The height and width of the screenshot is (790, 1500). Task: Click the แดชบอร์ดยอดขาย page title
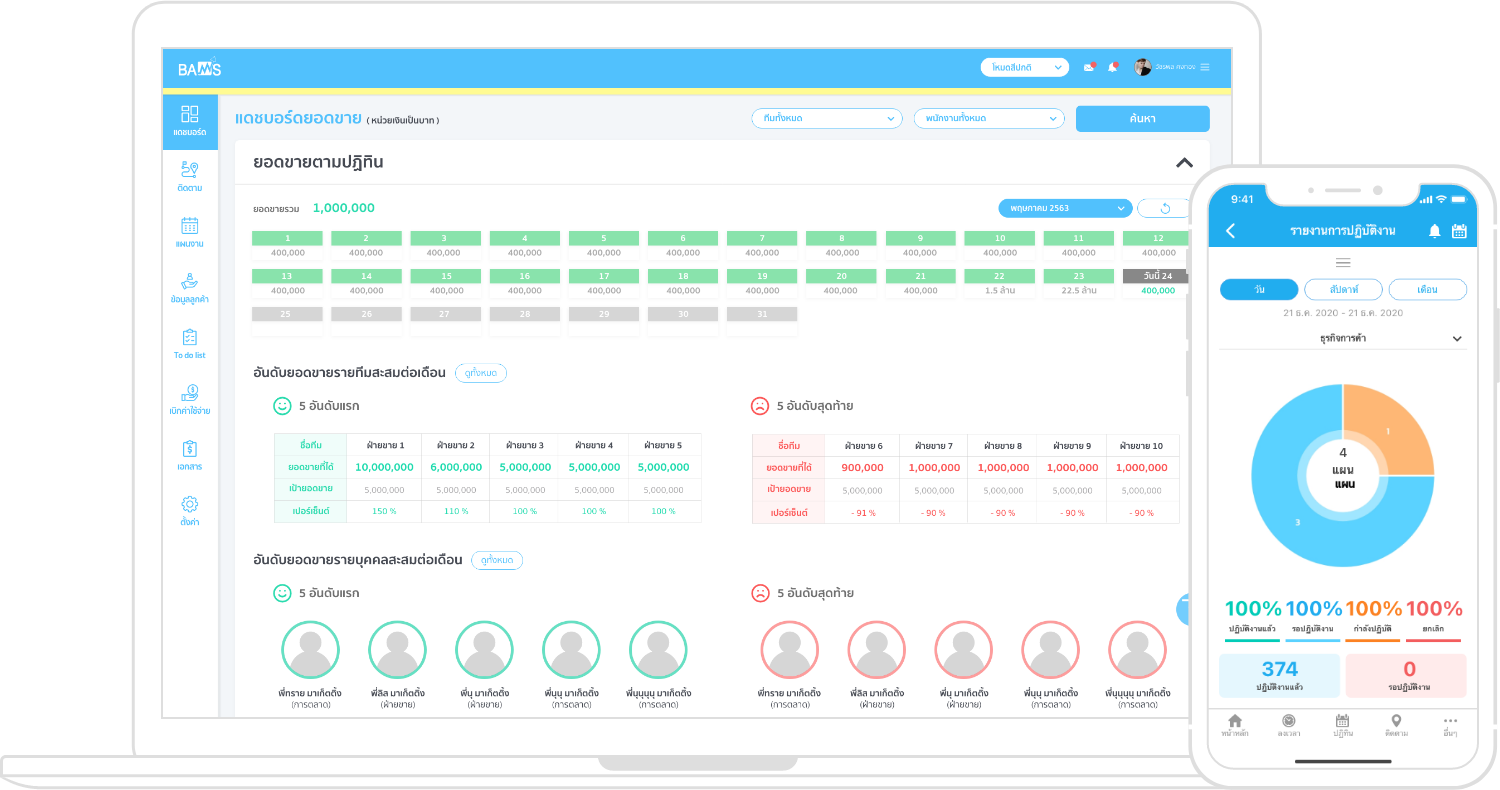[x=298, y=119]
